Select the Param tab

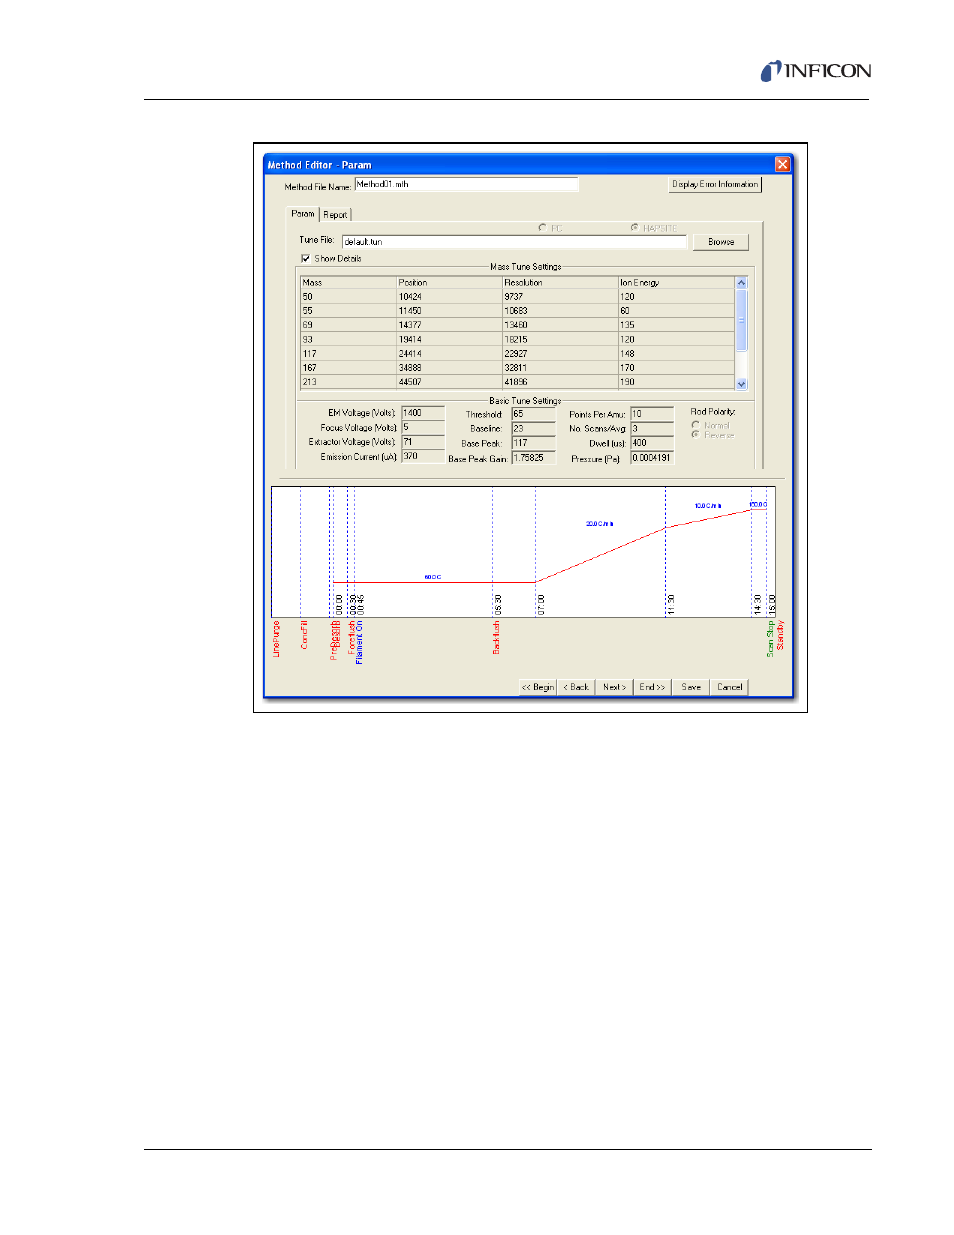coord(303,214)
